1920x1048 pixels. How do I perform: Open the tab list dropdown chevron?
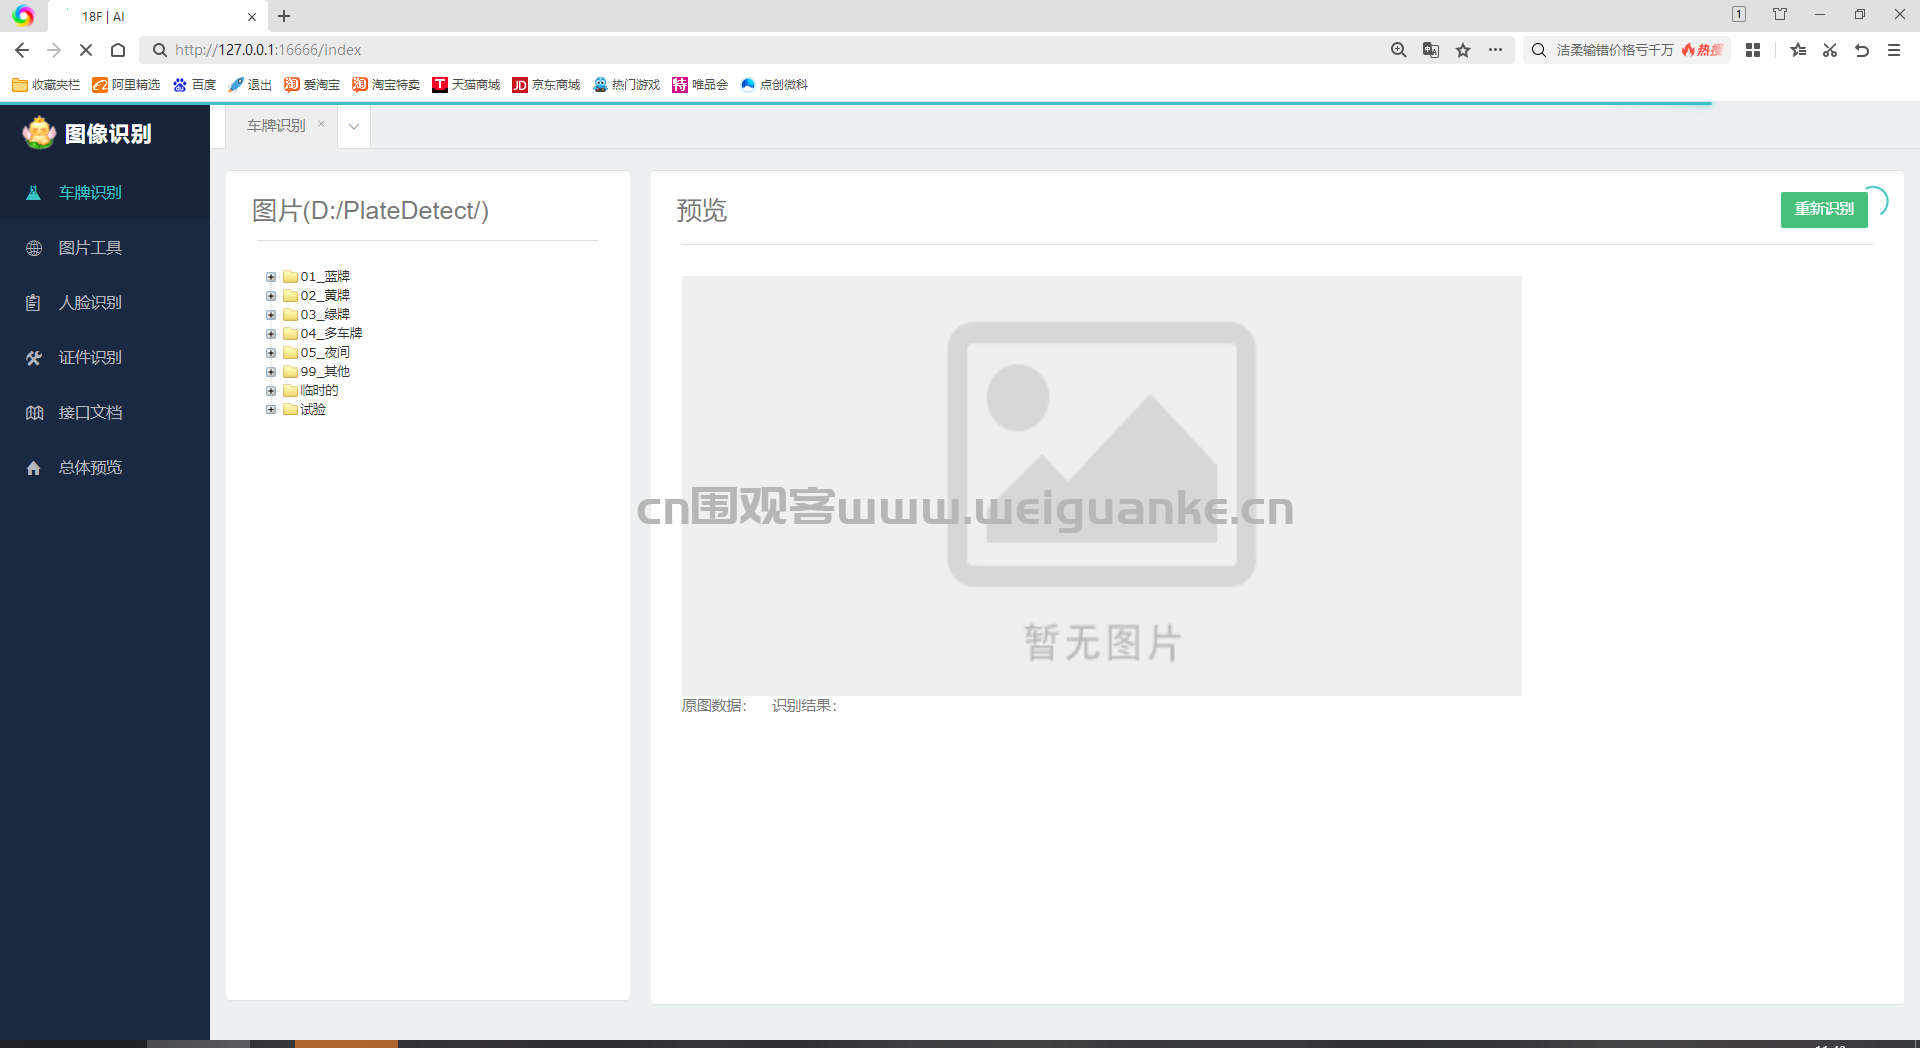[x=354, y=127]
